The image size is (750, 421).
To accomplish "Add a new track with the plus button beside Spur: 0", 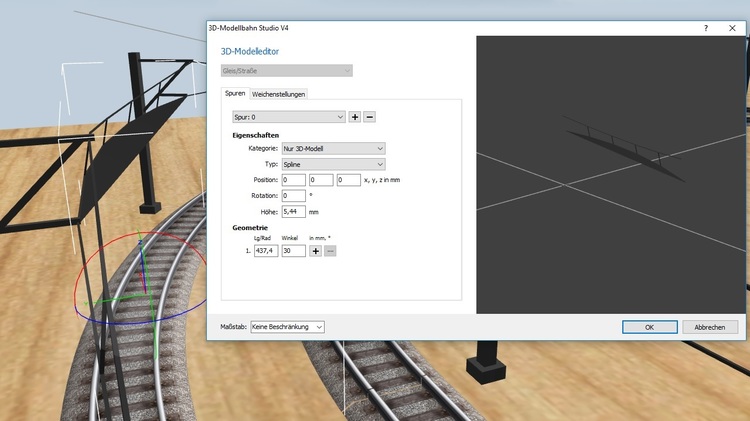I will coord(354,117).
